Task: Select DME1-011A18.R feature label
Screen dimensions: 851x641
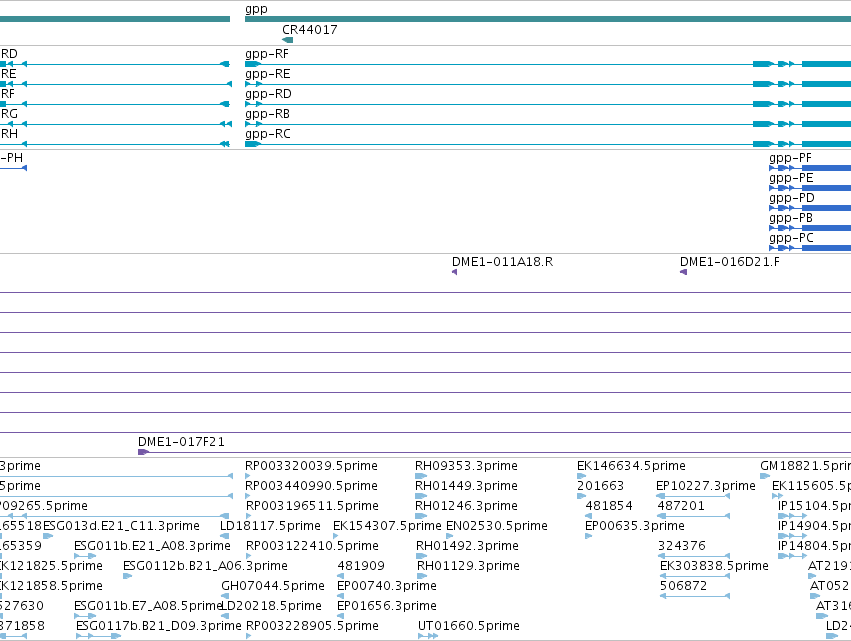Action: pyautogui.click(x=503, y=262)
